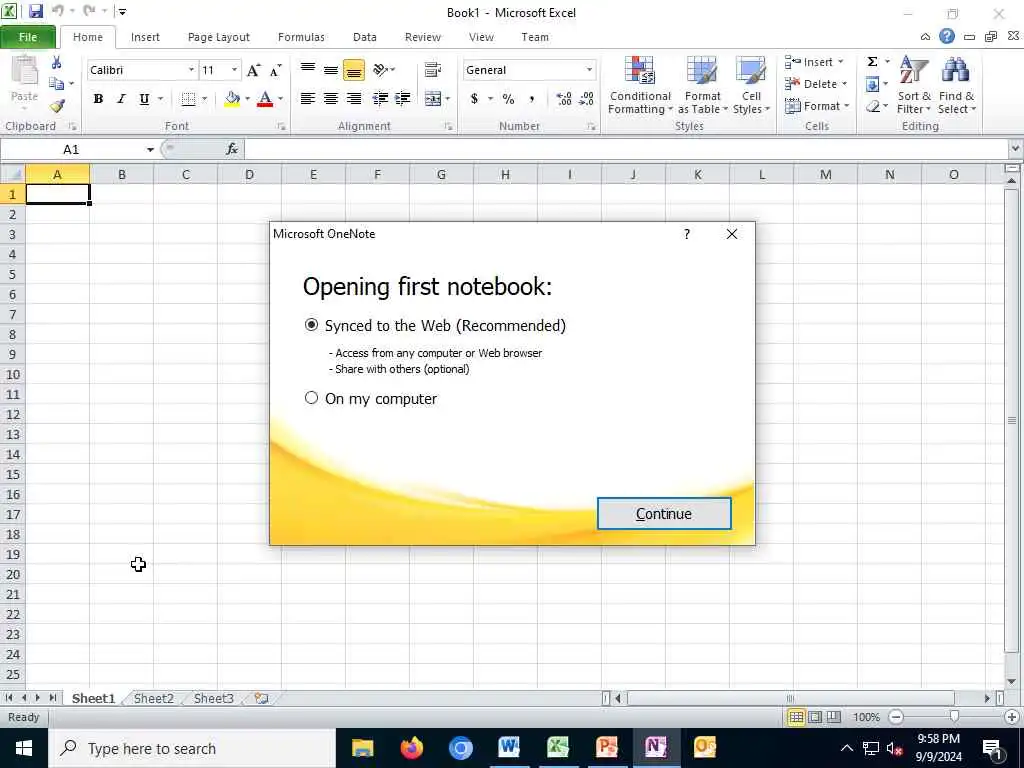The width and height of the screenshot is (1024, 768).
Task: Click Insert Function fx icon
Action: pos(232,150)
